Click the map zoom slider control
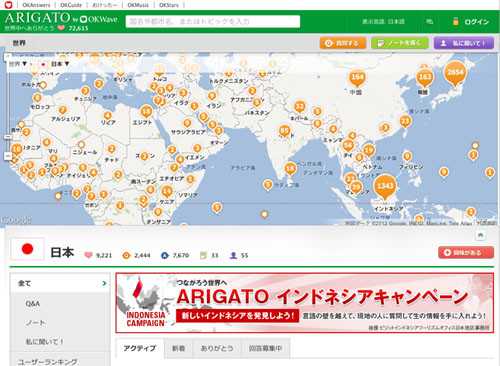 8,137
